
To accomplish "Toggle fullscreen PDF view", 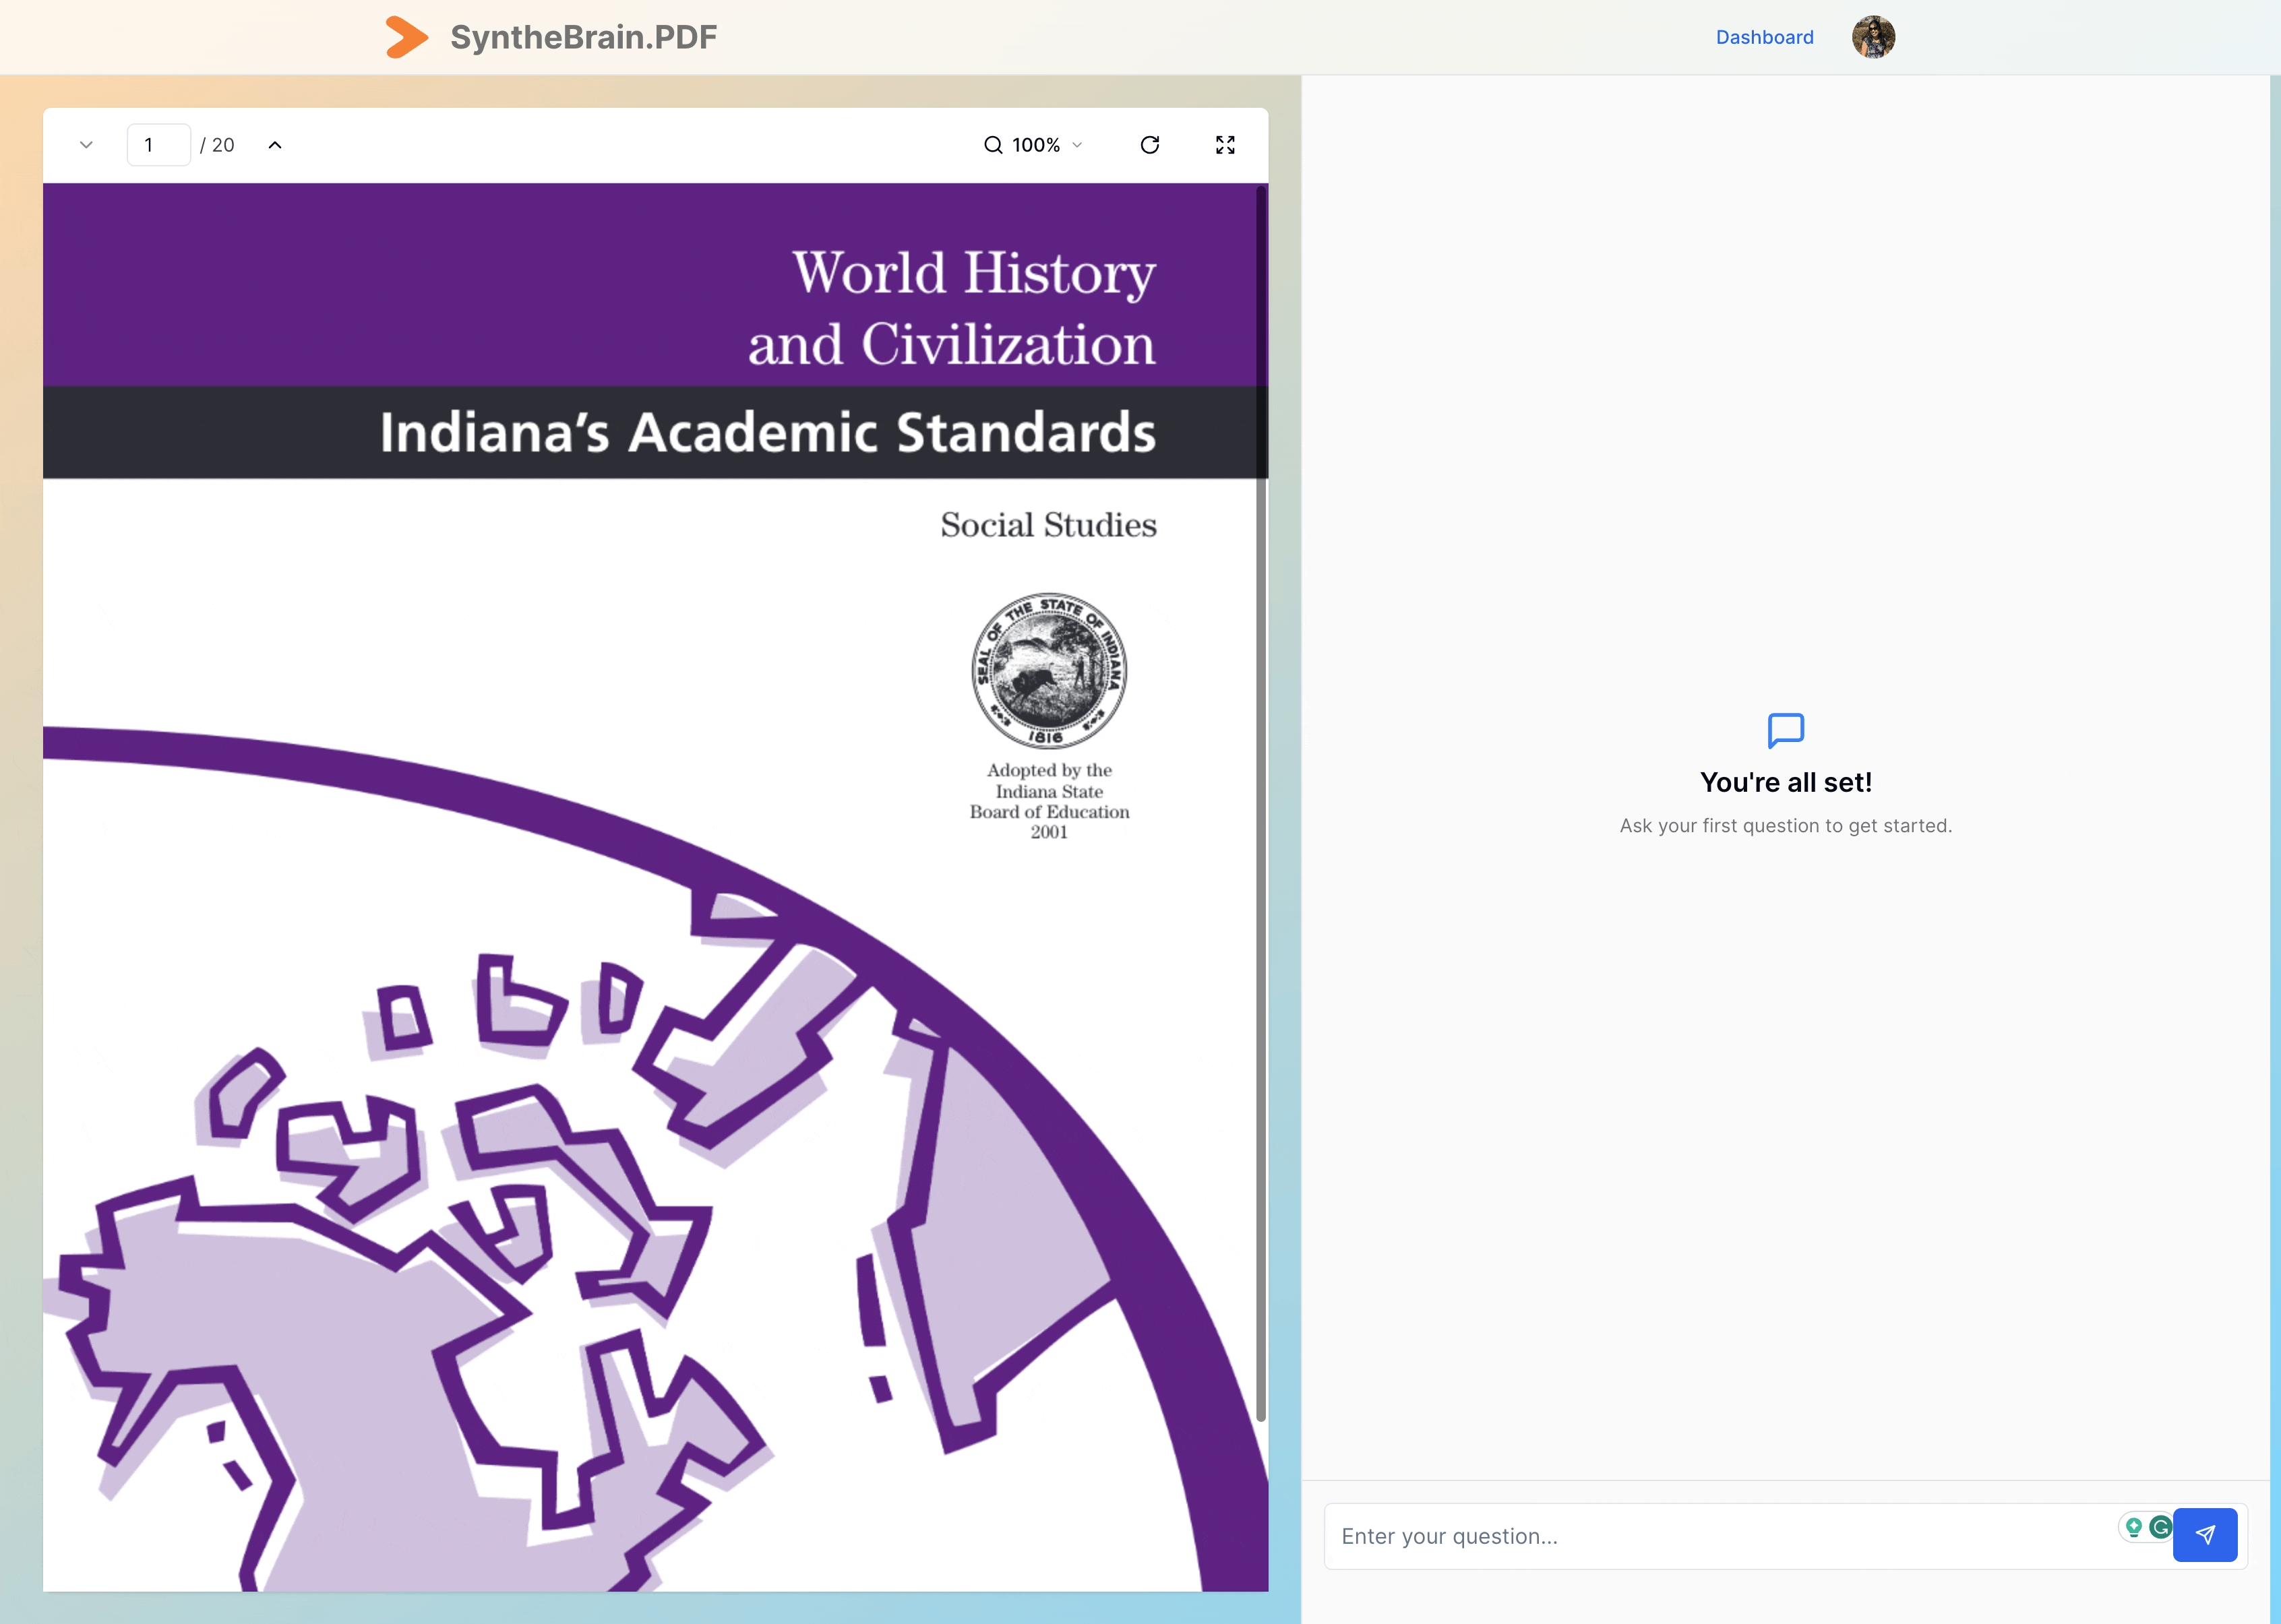I will [x=1225, y=145].
